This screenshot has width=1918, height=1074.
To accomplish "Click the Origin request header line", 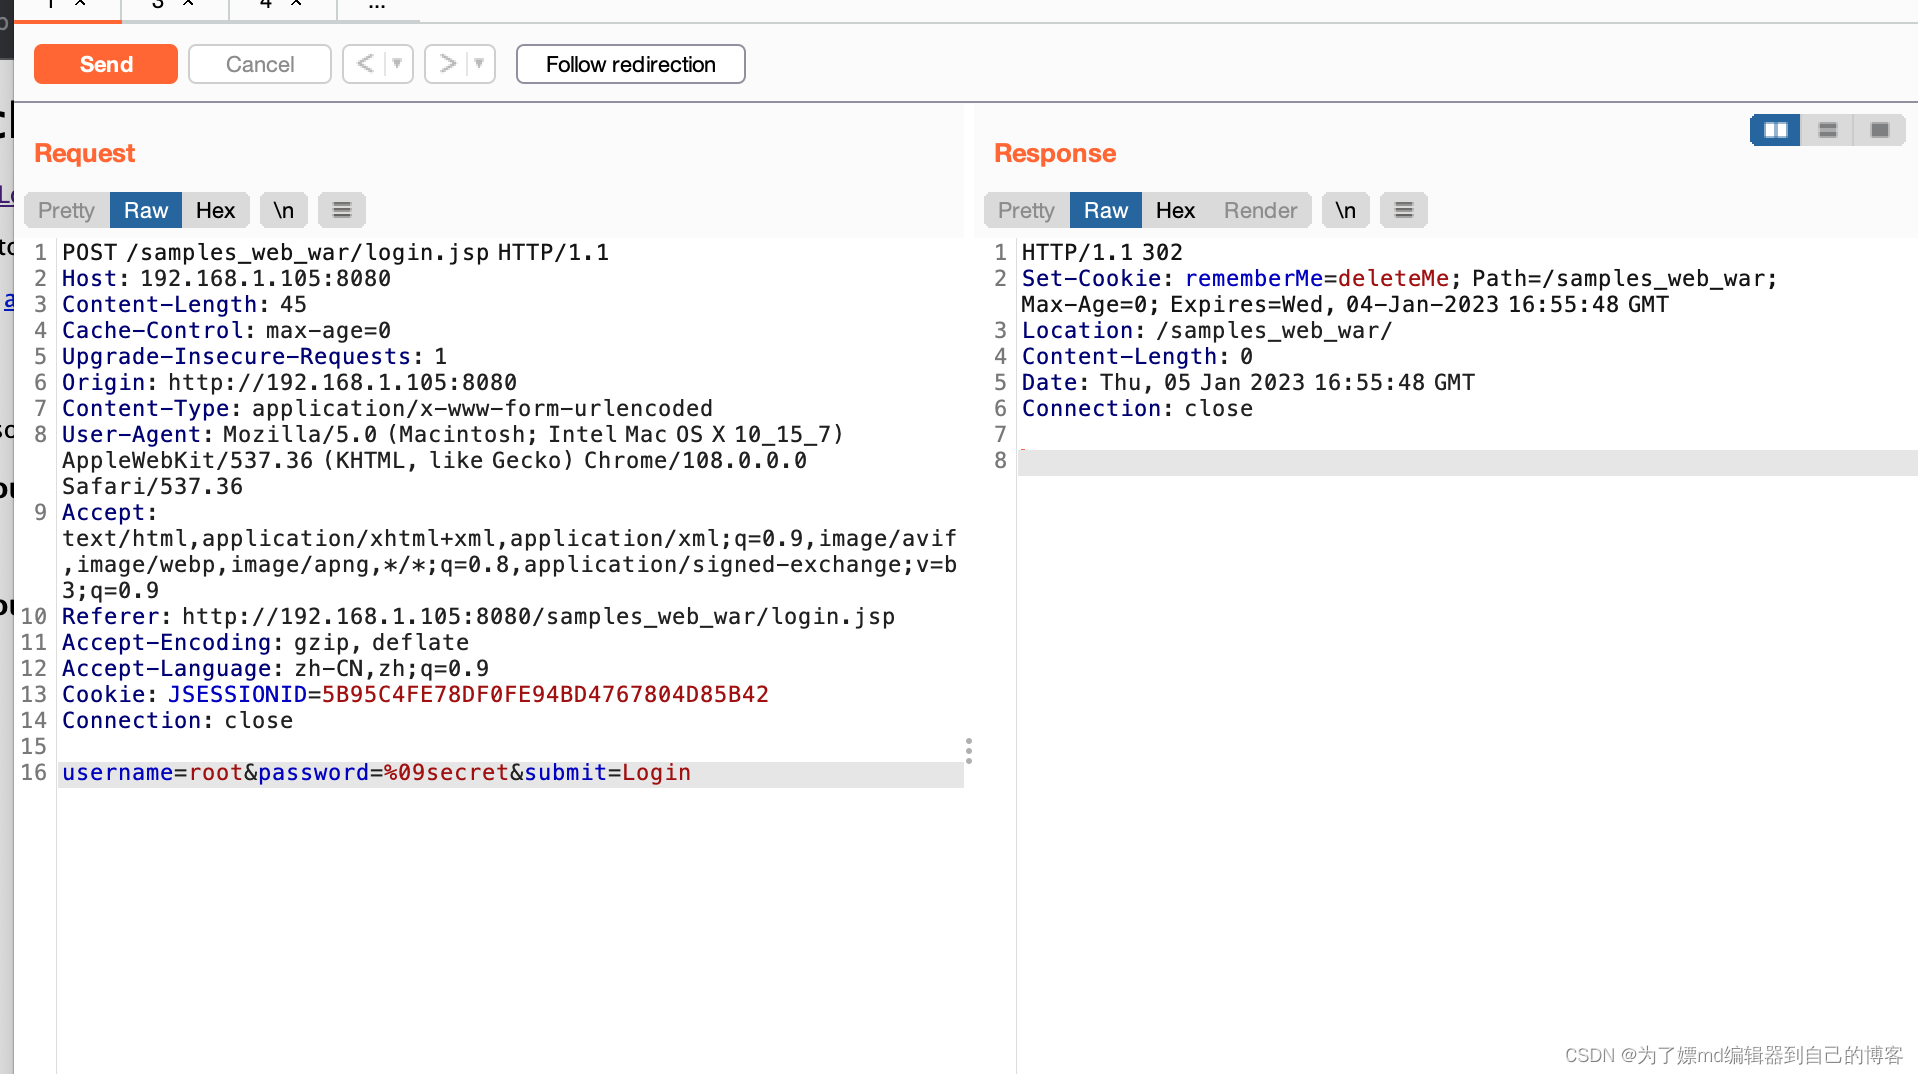I will coord(289,383).
